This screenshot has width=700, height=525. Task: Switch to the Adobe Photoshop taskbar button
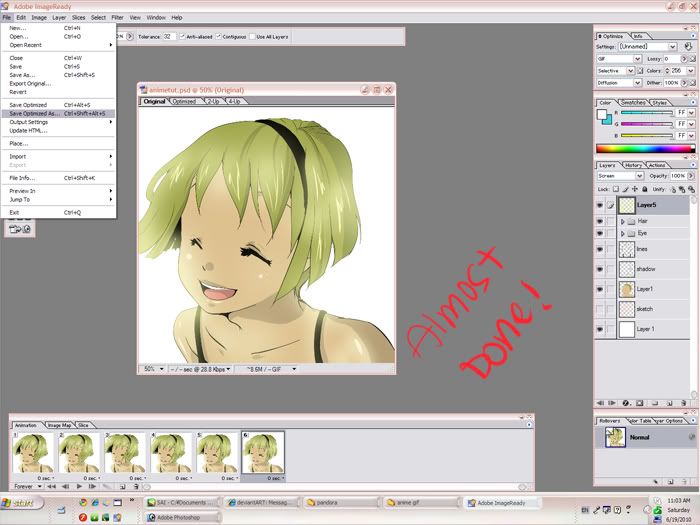click(x=180, y=517)
